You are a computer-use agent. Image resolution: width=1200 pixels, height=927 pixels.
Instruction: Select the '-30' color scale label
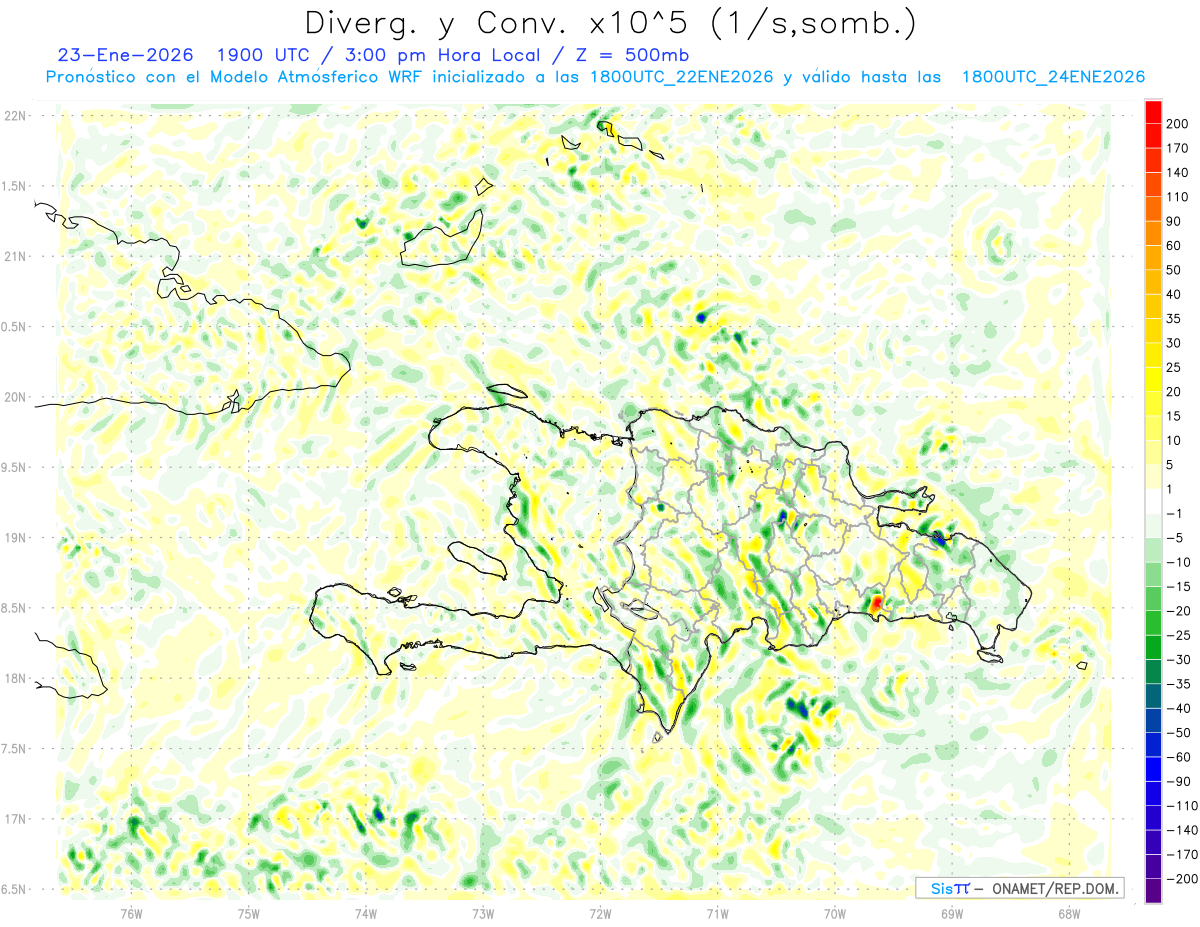1177,659
